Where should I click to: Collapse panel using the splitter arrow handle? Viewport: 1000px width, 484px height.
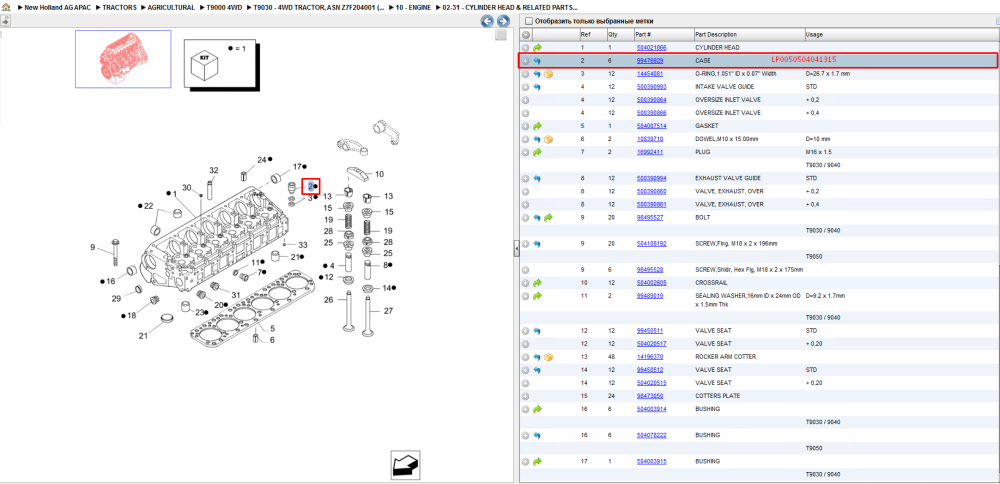point(515,249)
